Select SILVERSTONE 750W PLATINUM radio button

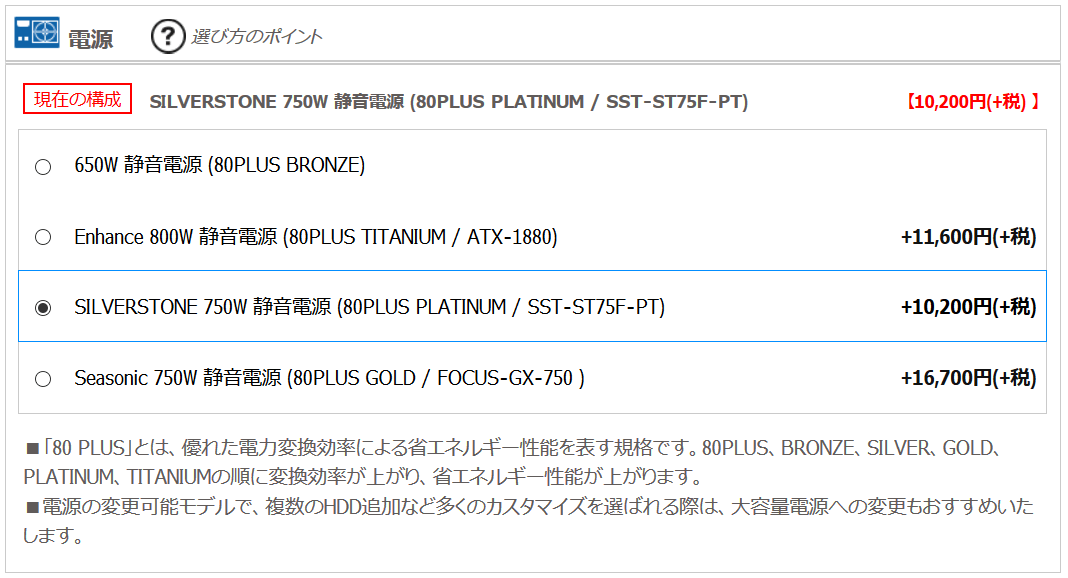pos(43,308)
